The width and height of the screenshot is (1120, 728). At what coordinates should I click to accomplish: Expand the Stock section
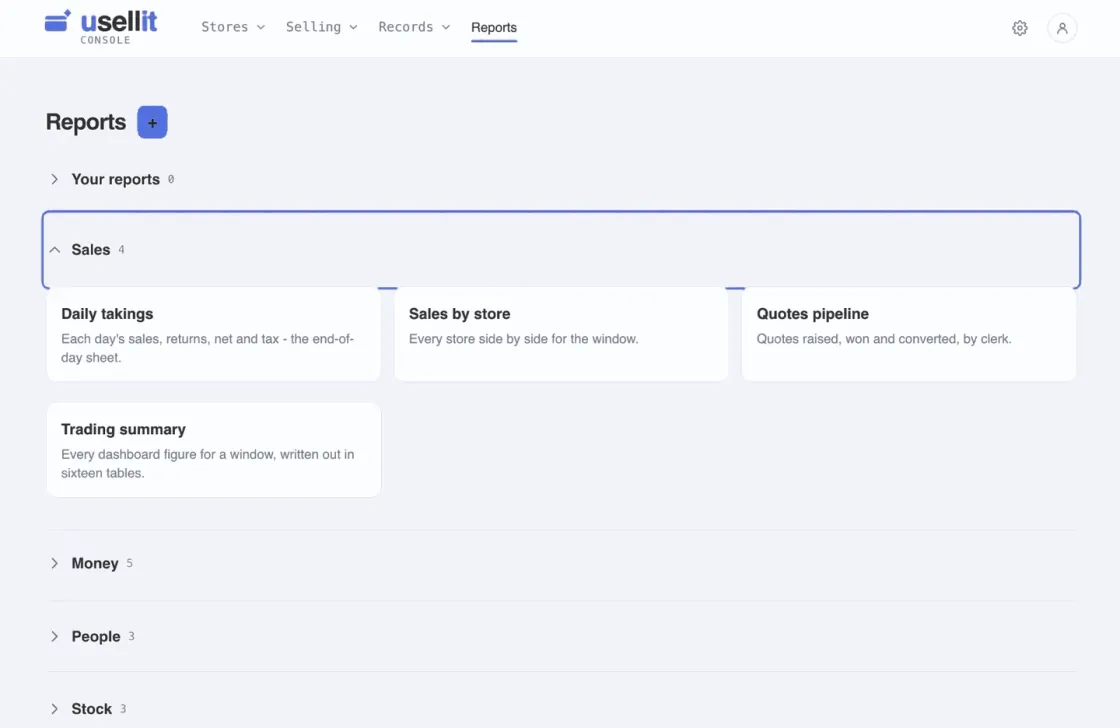[561, 709]
